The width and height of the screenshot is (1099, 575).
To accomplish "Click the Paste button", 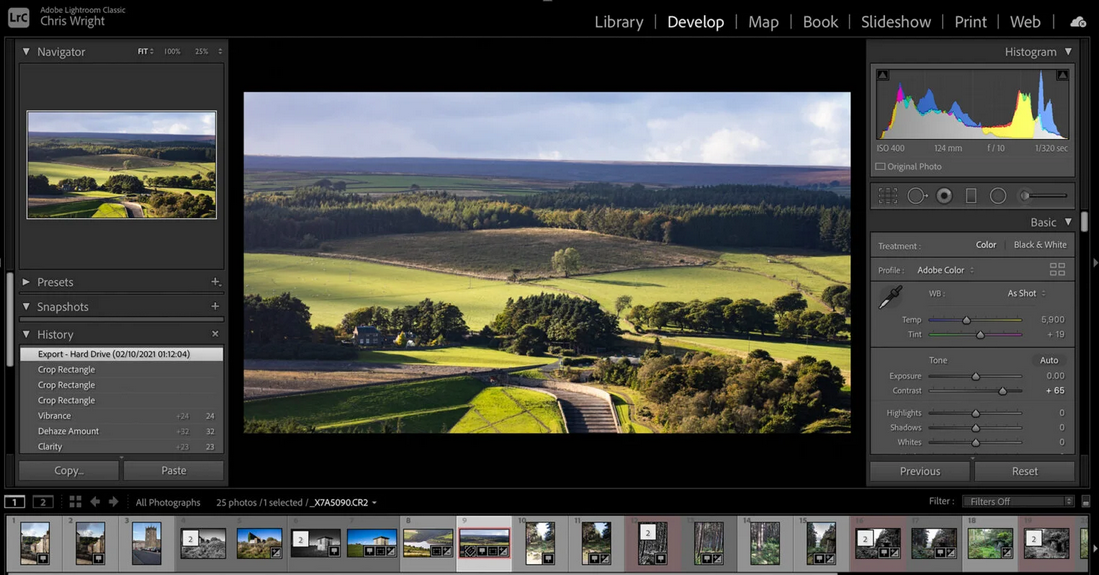I will pyautogui.click(x=174, y=471).
